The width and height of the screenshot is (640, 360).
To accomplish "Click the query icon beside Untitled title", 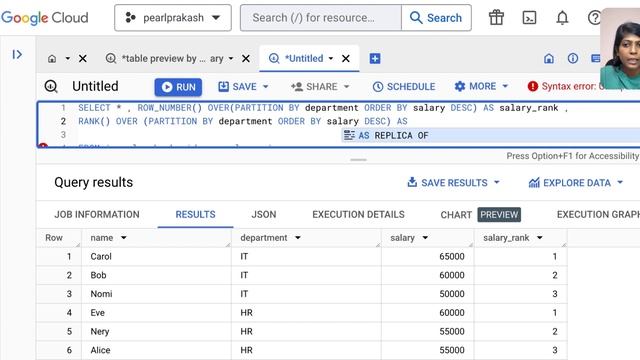I will pos(51,87).
